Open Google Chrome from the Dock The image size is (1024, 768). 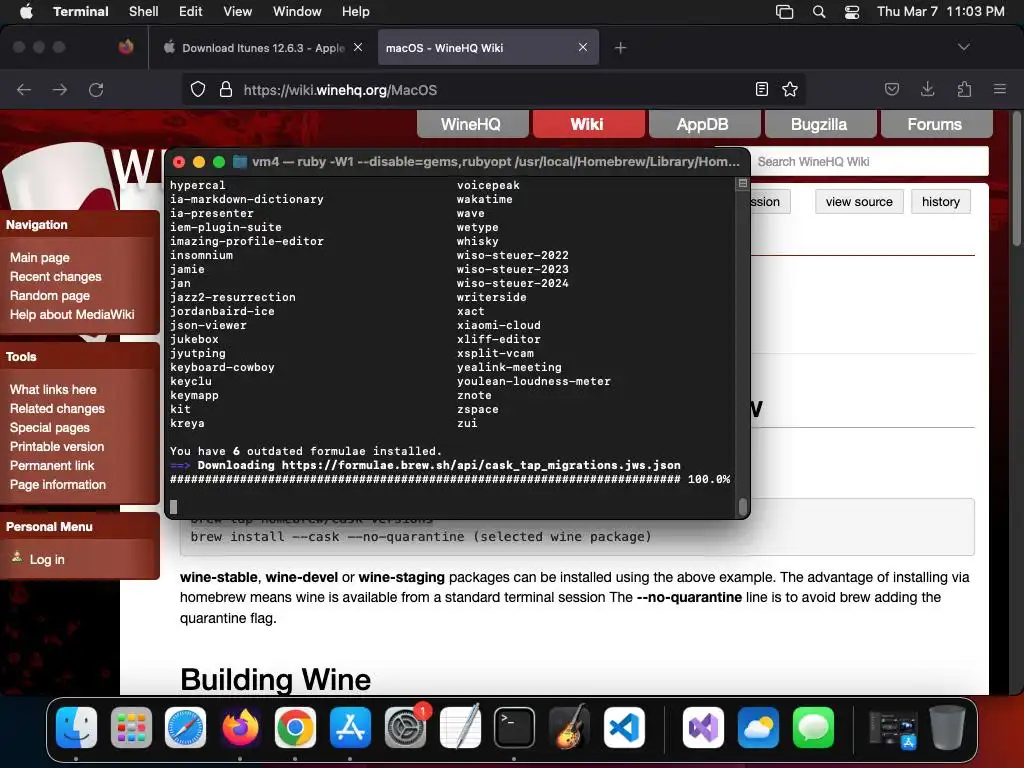pos(295,727)
